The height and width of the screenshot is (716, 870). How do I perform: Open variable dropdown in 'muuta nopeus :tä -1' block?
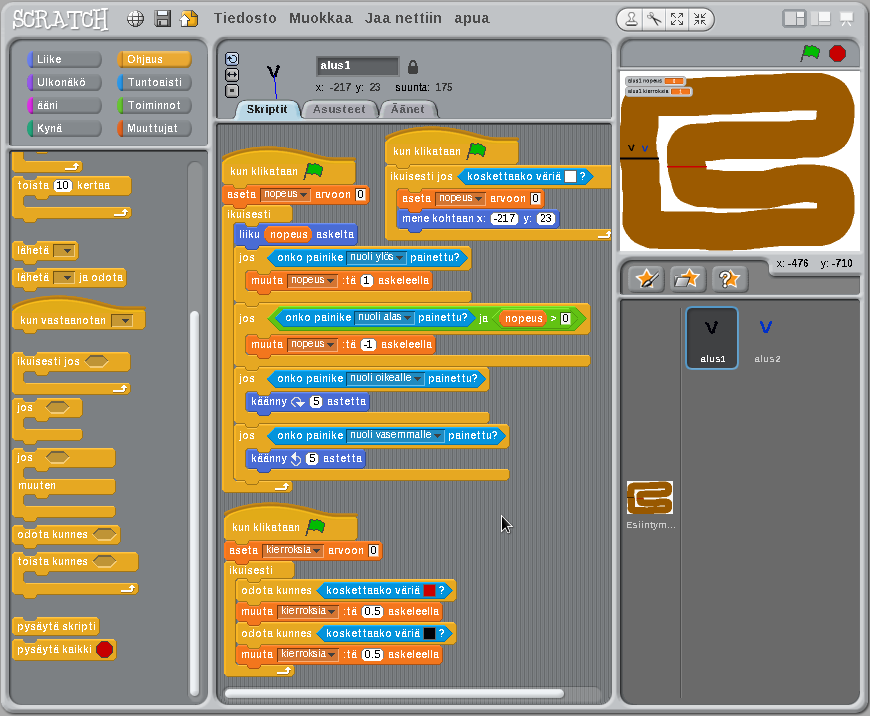(x=330, y=345)
